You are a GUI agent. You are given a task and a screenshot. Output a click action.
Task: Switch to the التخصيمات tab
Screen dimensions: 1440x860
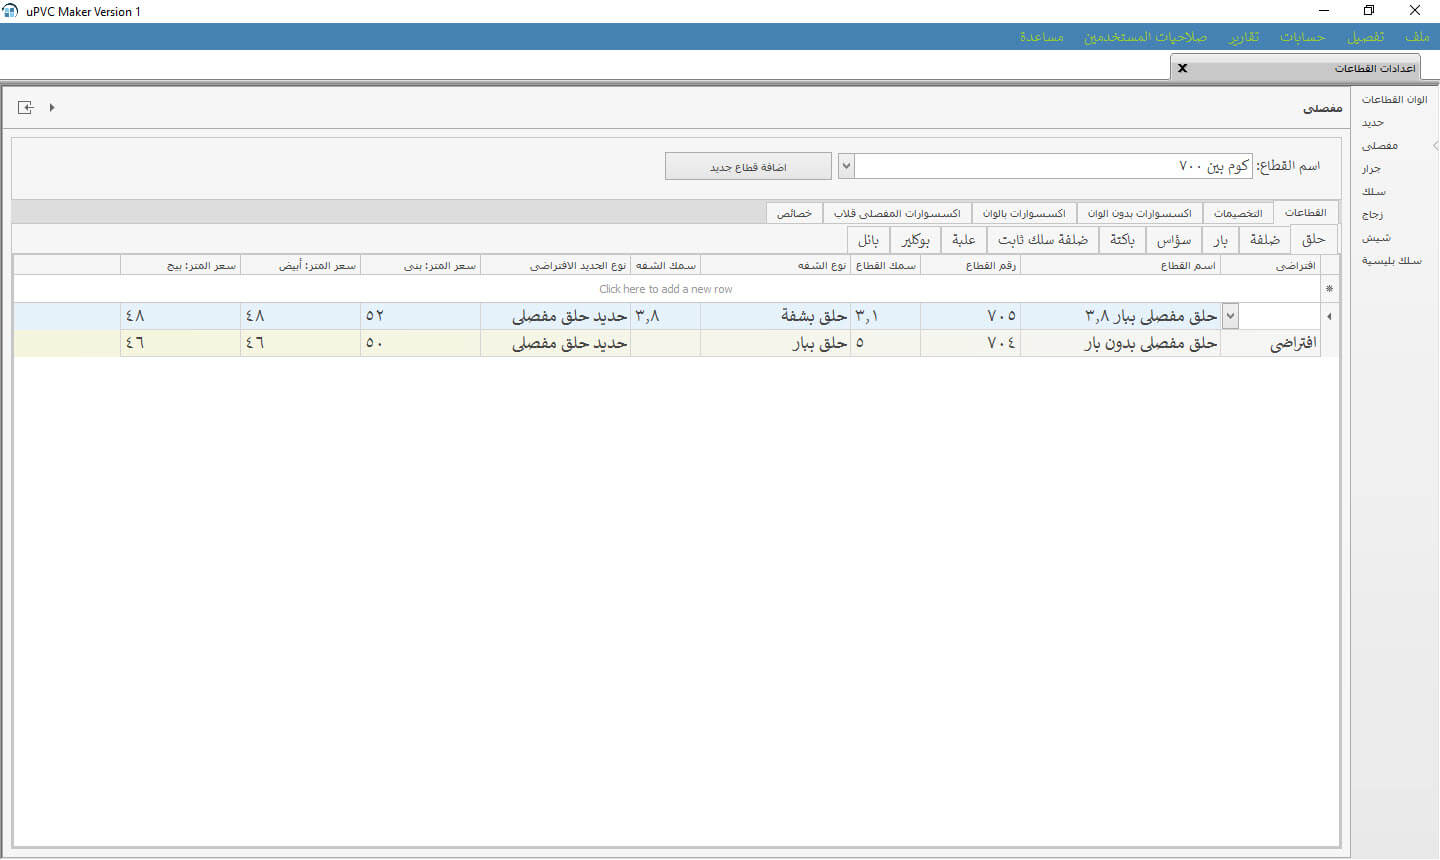(1238, 213)
